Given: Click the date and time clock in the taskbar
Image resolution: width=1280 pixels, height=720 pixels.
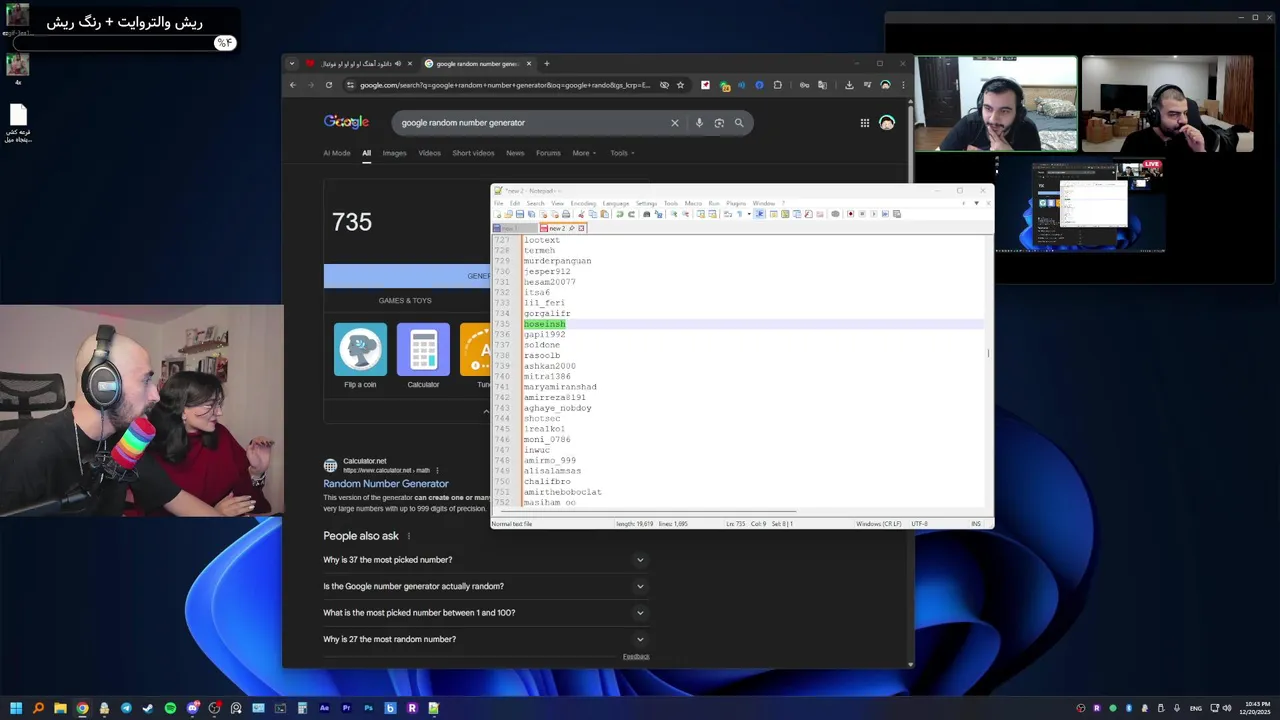Looking at the screenshot, I should click(1256, 708).
